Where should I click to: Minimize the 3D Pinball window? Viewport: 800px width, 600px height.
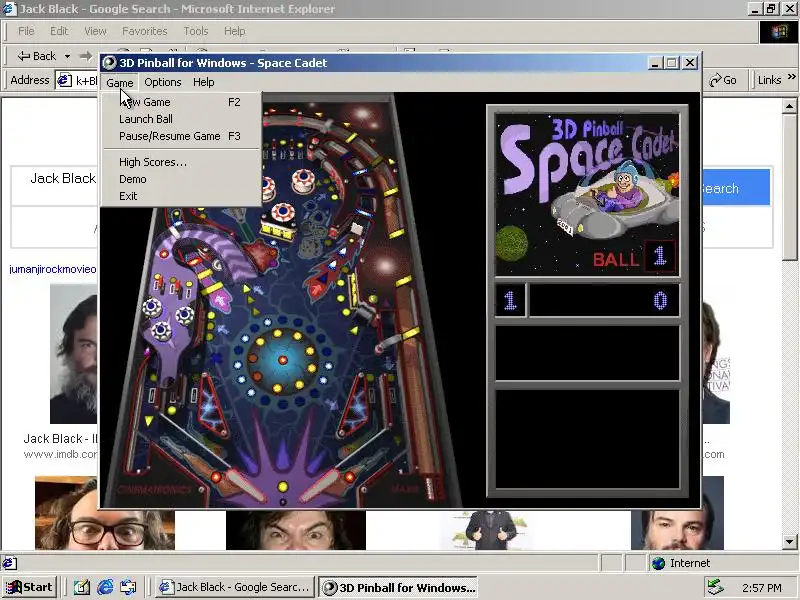[656, 63]
